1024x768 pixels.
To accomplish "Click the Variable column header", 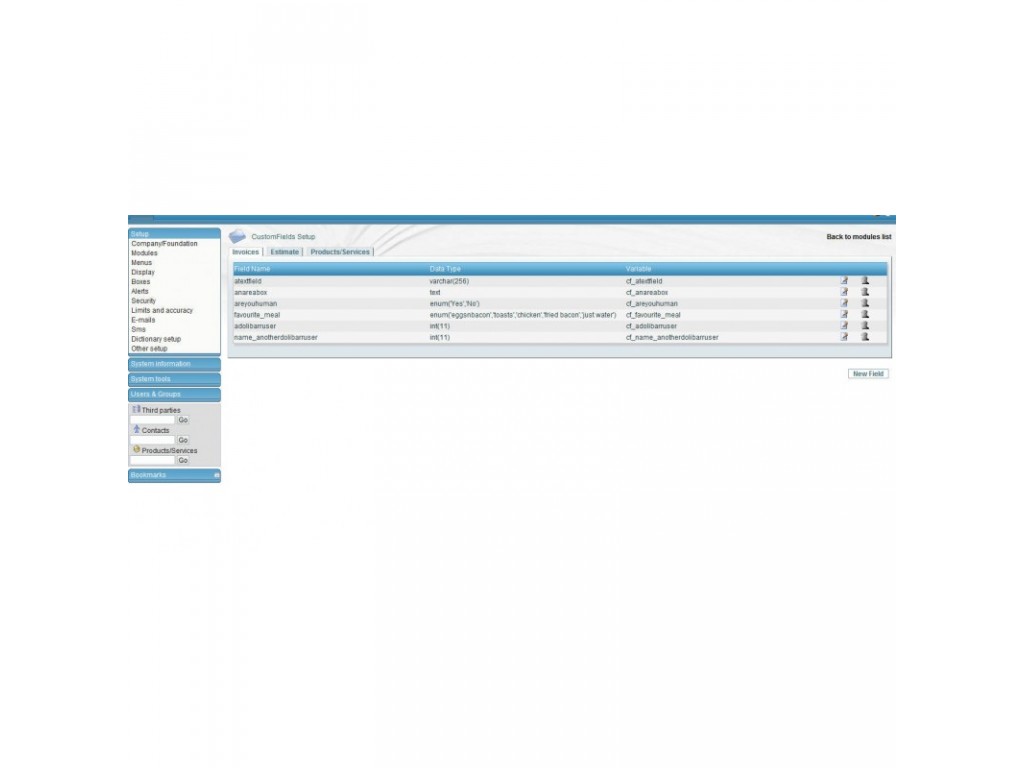I will point(638,269).
